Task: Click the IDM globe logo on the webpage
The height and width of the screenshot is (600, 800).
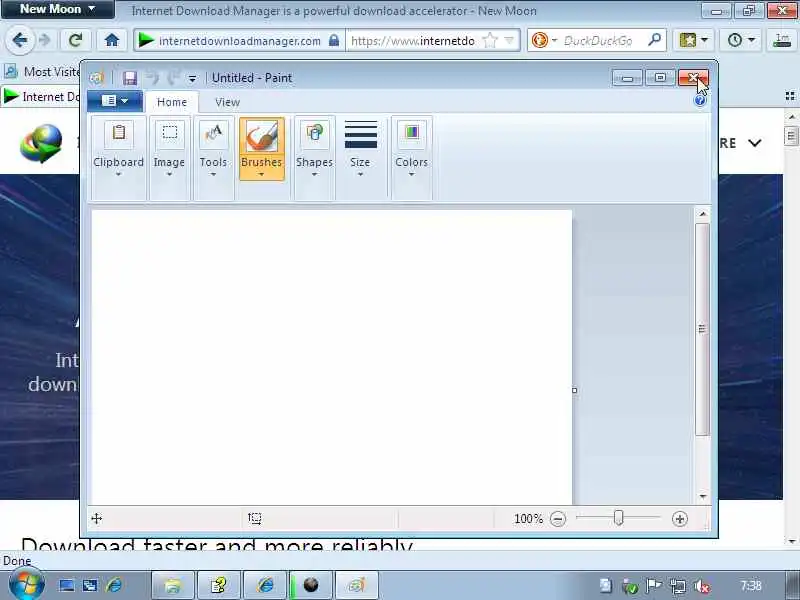Action: coord(41,143)
